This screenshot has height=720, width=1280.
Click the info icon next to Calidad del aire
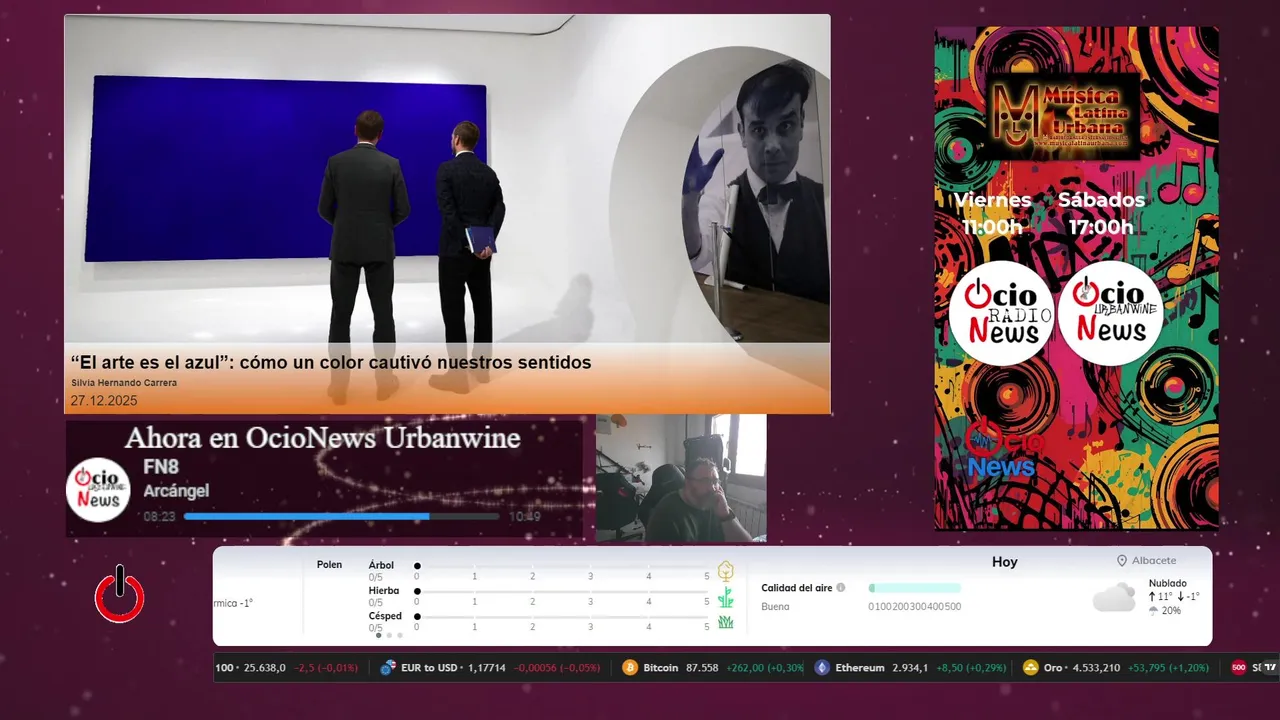[841, 588]
